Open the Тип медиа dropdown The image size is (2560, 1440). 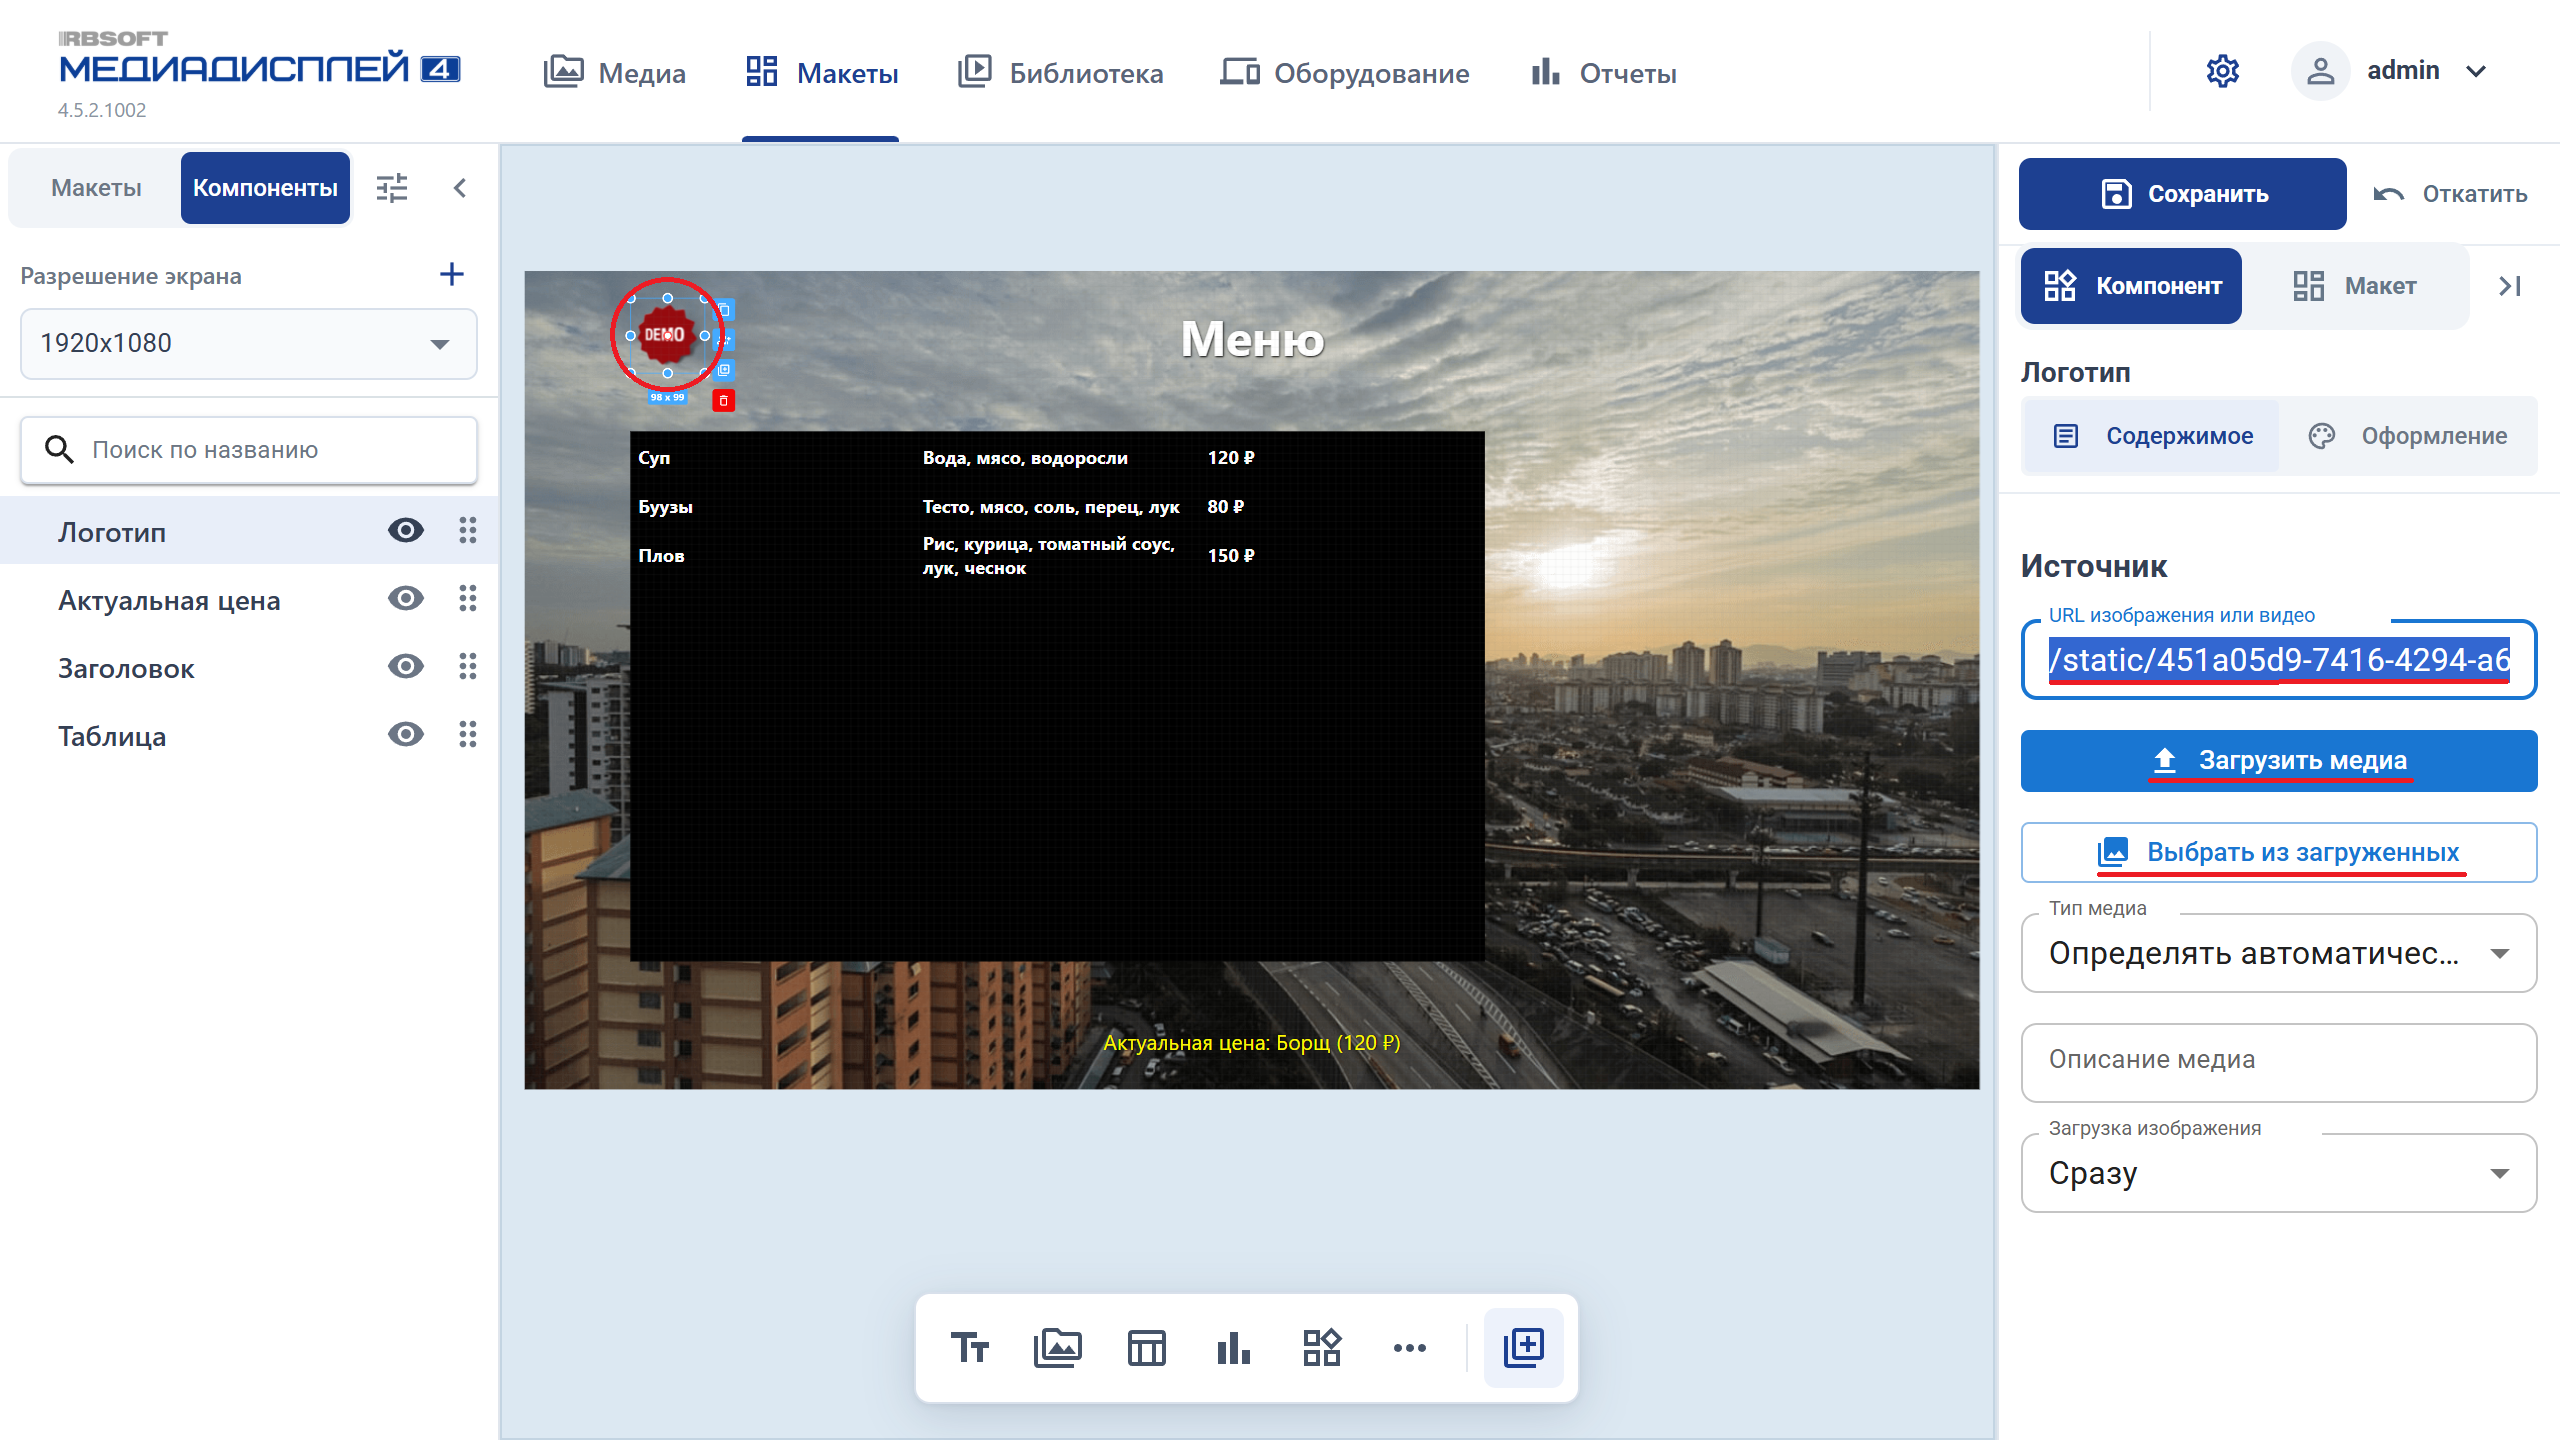click(2278, 953)
